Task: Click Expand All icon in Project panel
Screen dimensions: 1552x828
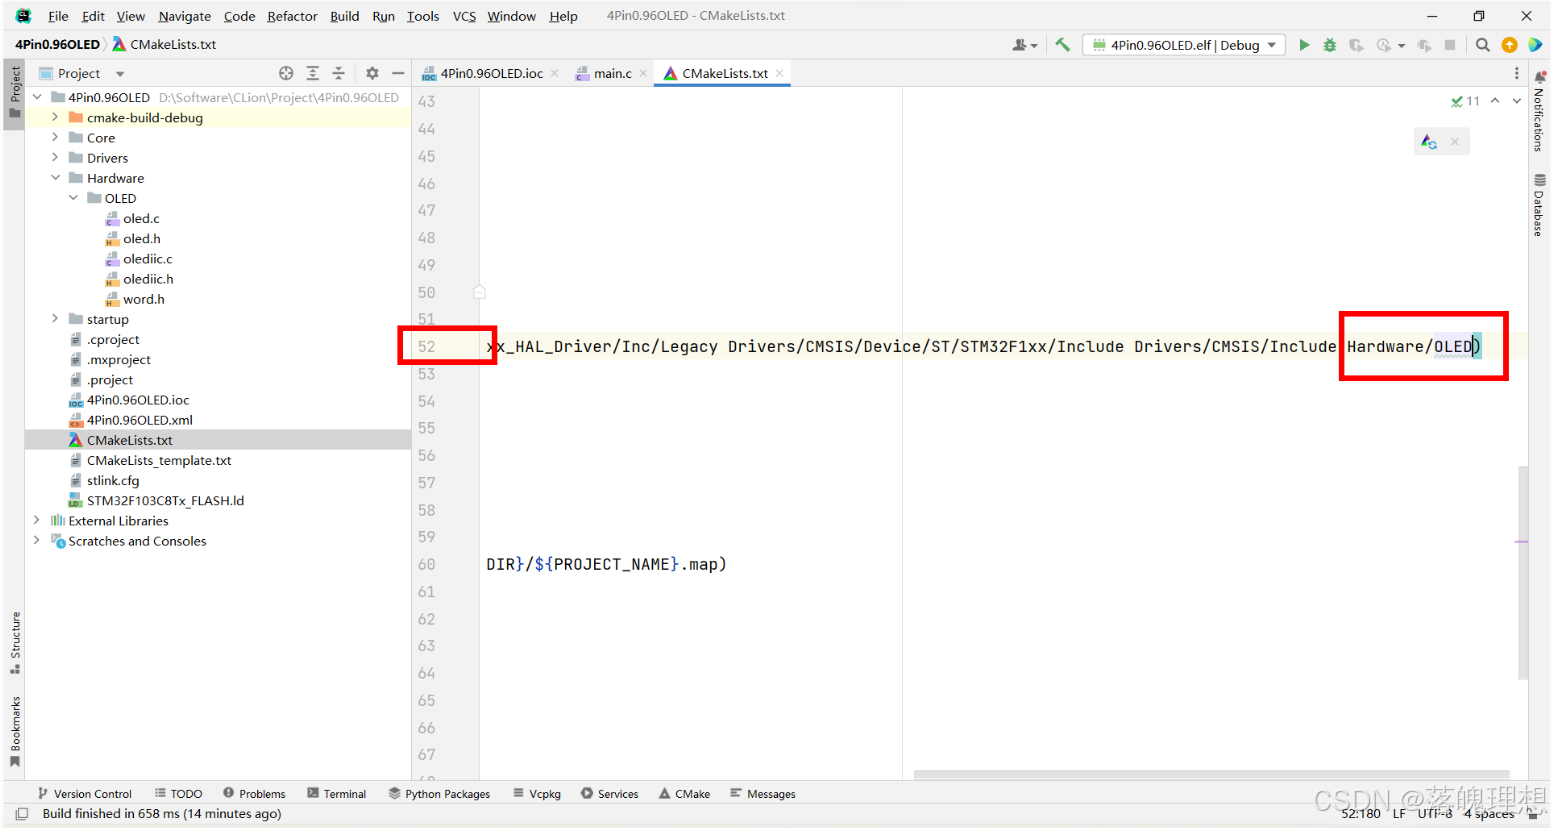Action: click(313, 73)
